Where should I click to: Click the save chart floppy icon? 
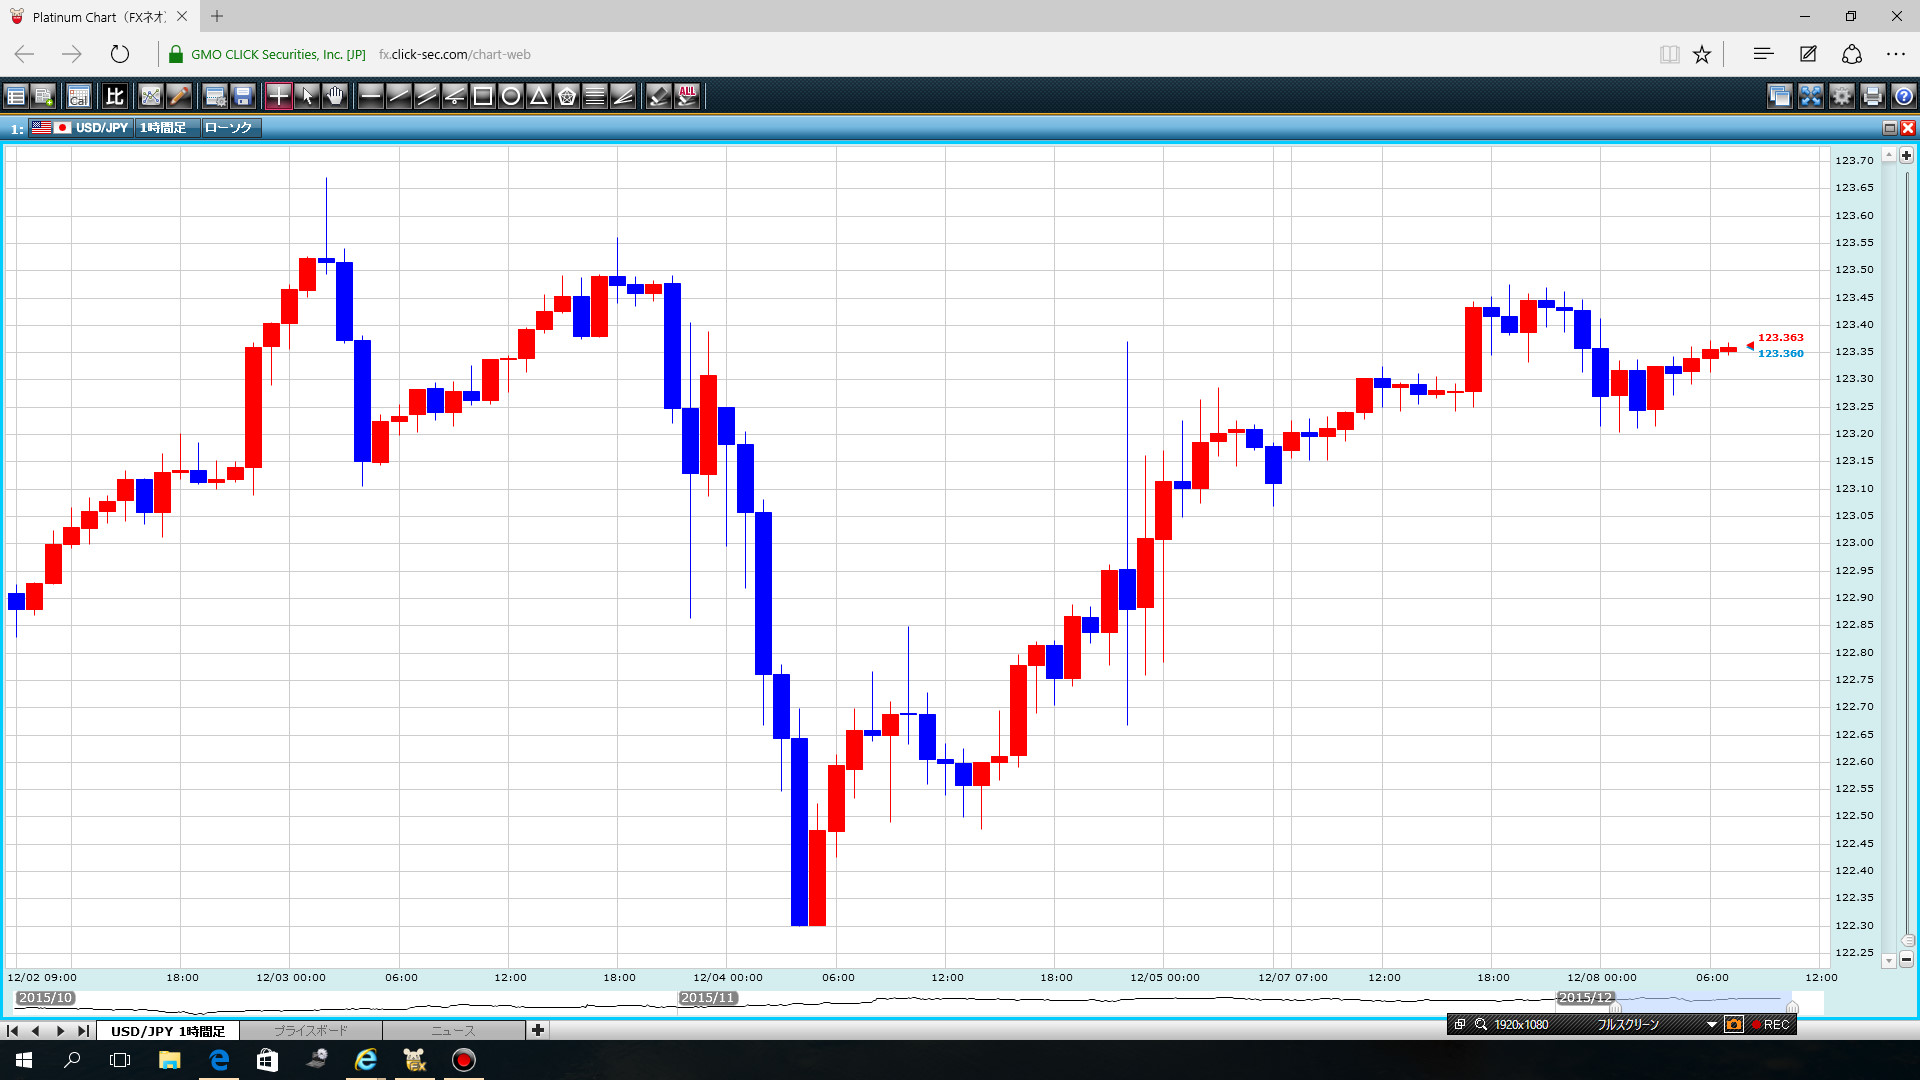click(243, 96)
